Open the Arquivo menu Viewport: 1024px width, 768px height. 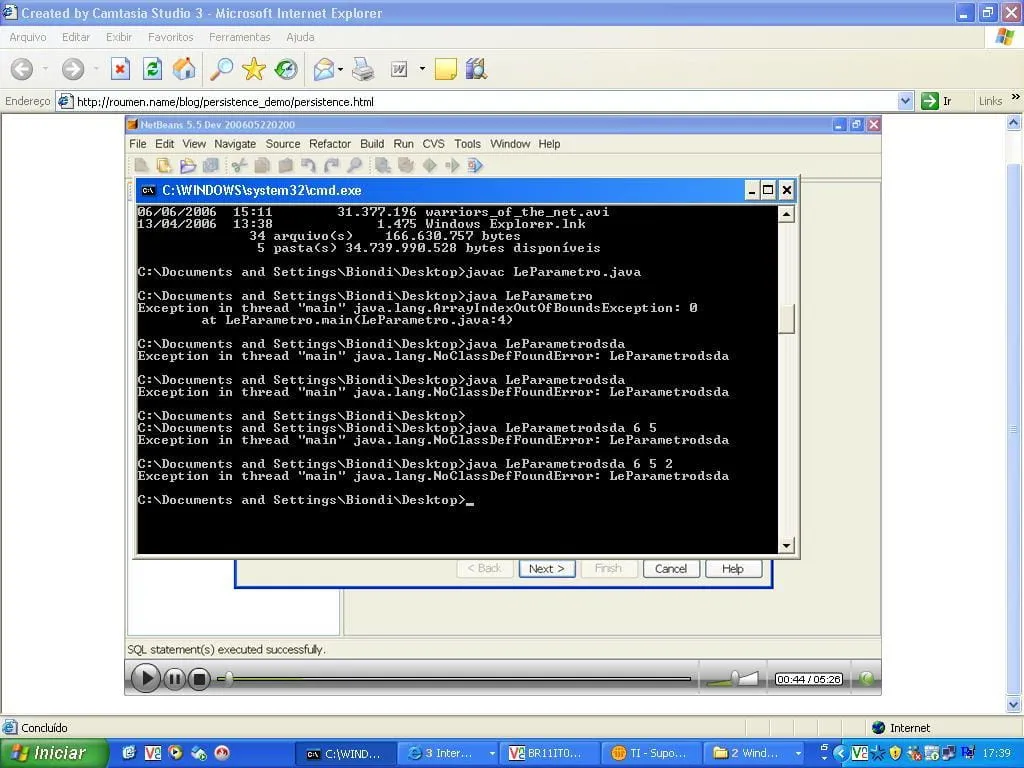[x=27, y=37]
